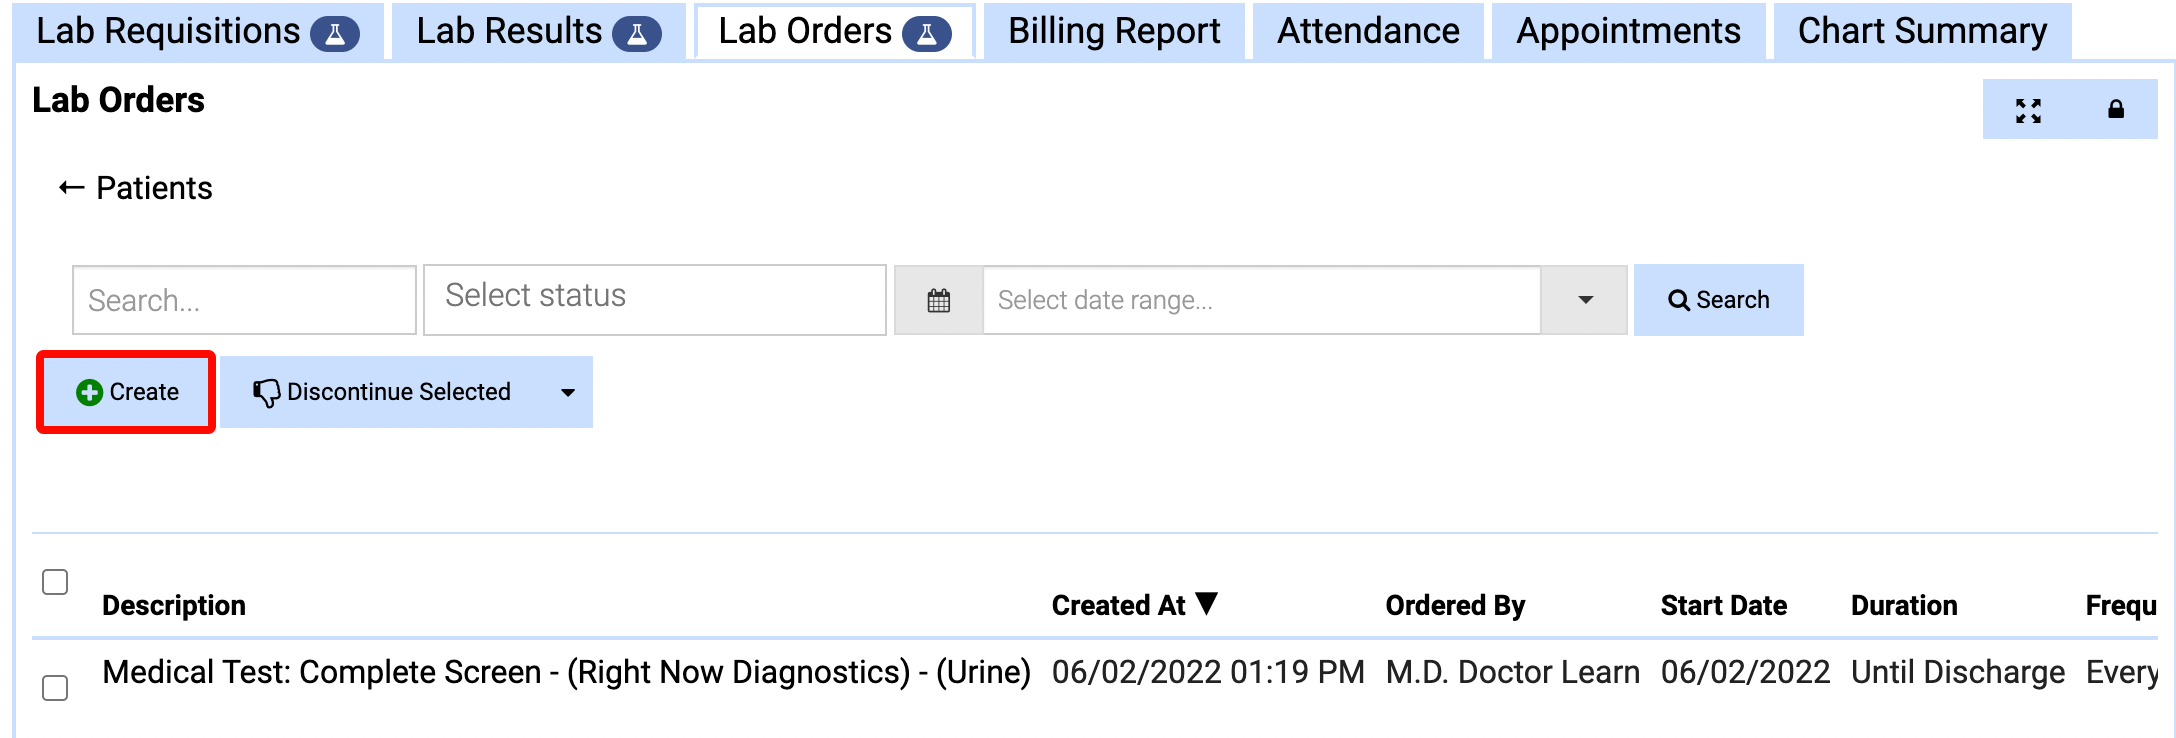Check the Medical Test Complete Screen row checkbox
The height and width of the screenshot is (738, 2176).
point(55,688)
